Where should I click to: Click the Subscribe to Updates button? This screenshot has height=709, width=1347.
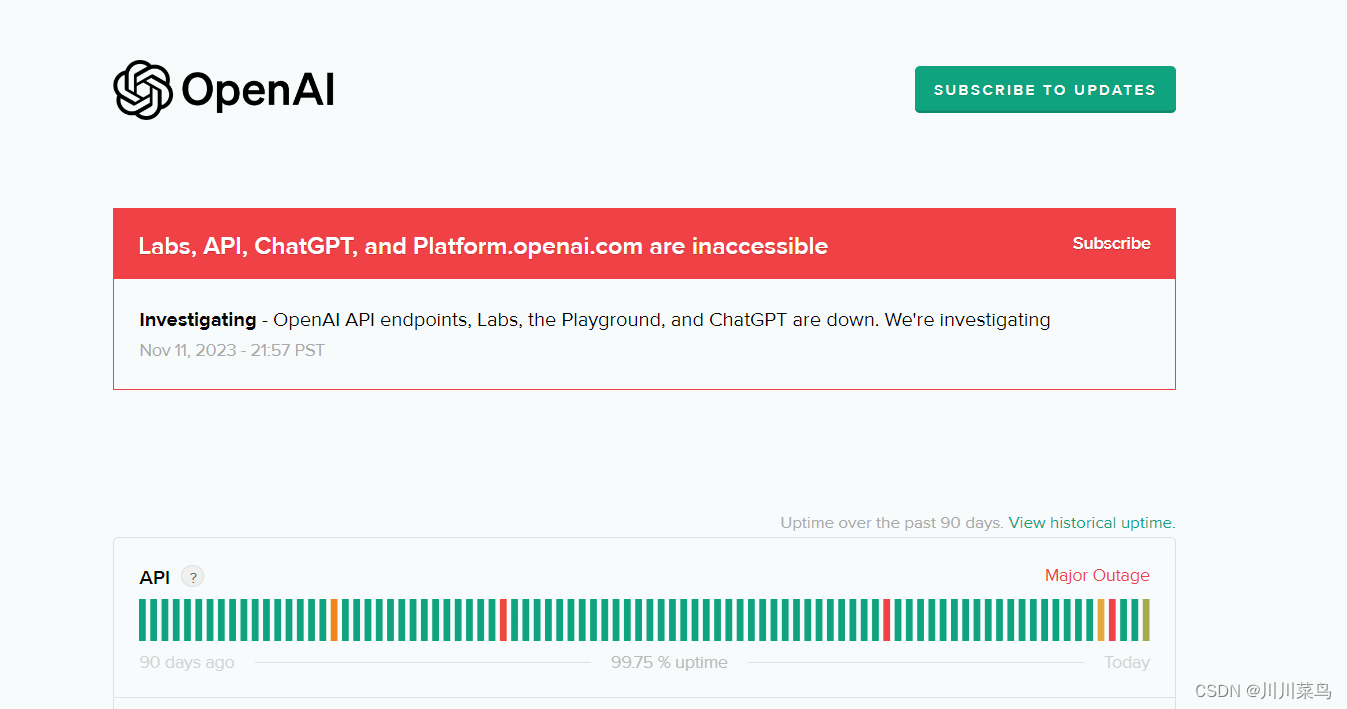point(1045,90)
